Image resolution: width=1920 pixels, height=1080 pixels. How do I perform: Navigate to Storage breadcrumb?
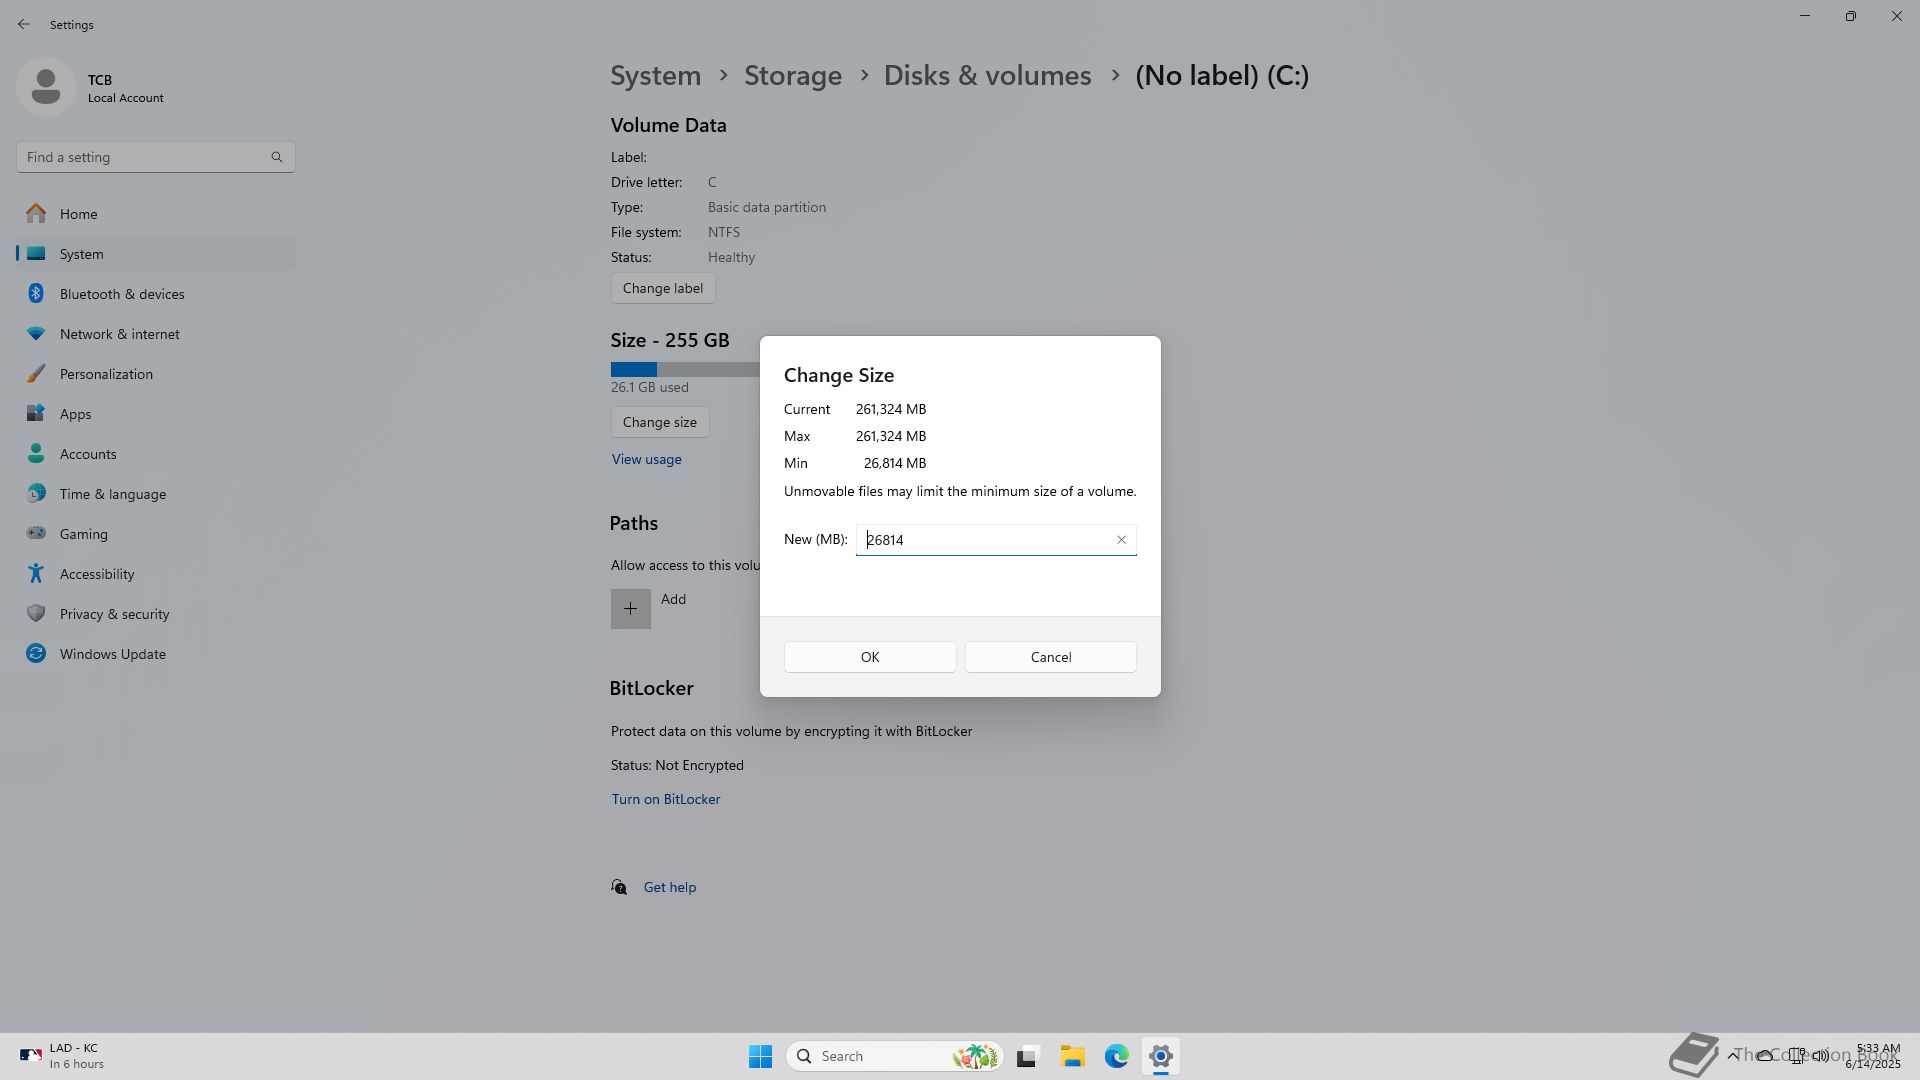click(792, 76)
